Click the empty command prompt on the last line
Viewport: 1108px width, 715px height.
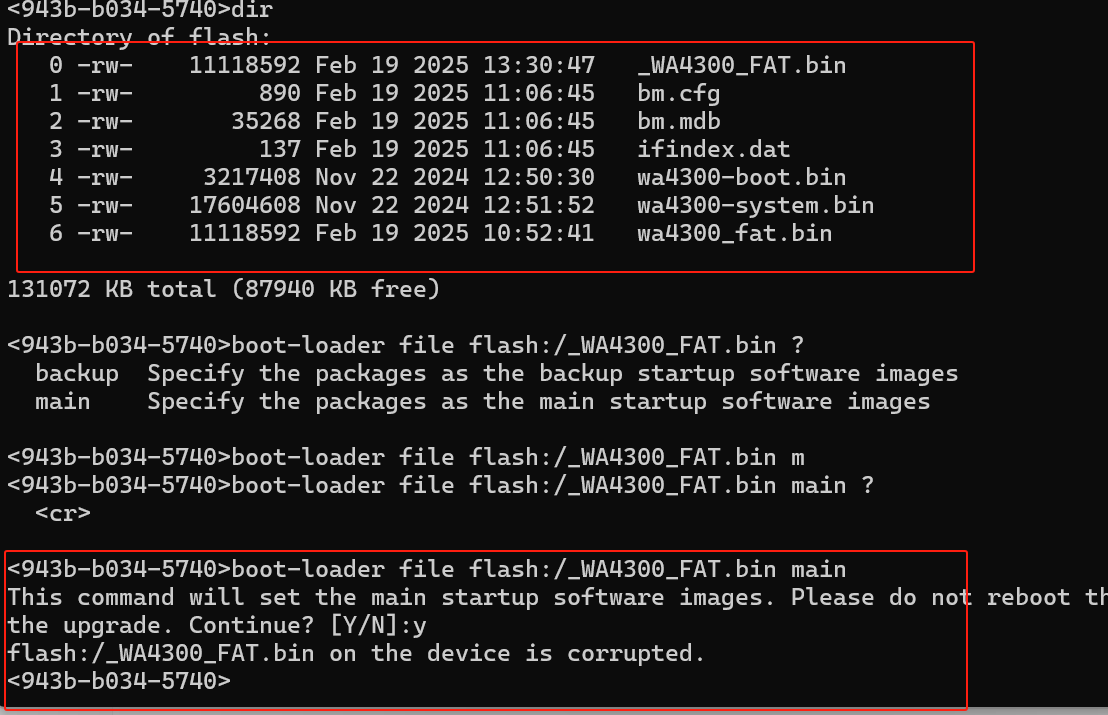(119, 682)
